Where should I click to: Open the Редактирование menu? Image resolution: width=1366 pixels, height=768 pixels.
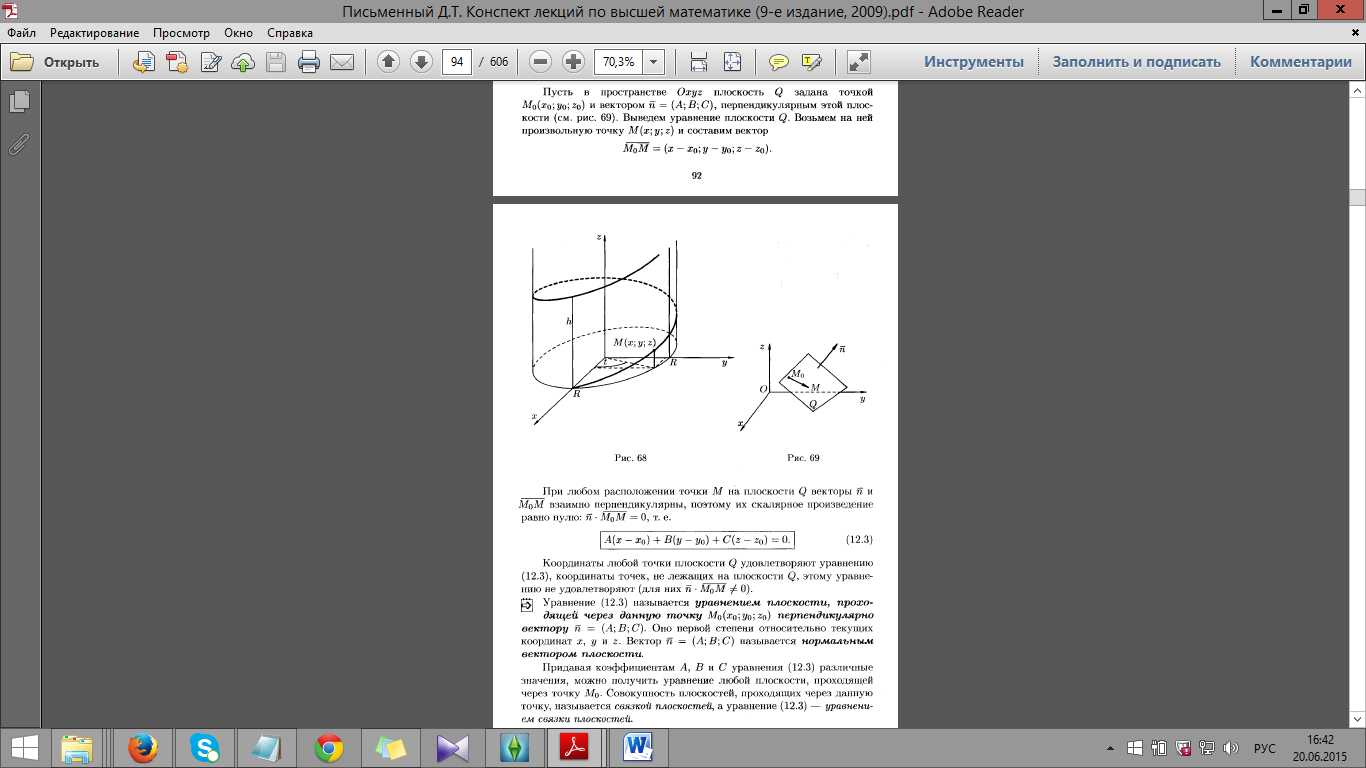click(x=95, y=33)
